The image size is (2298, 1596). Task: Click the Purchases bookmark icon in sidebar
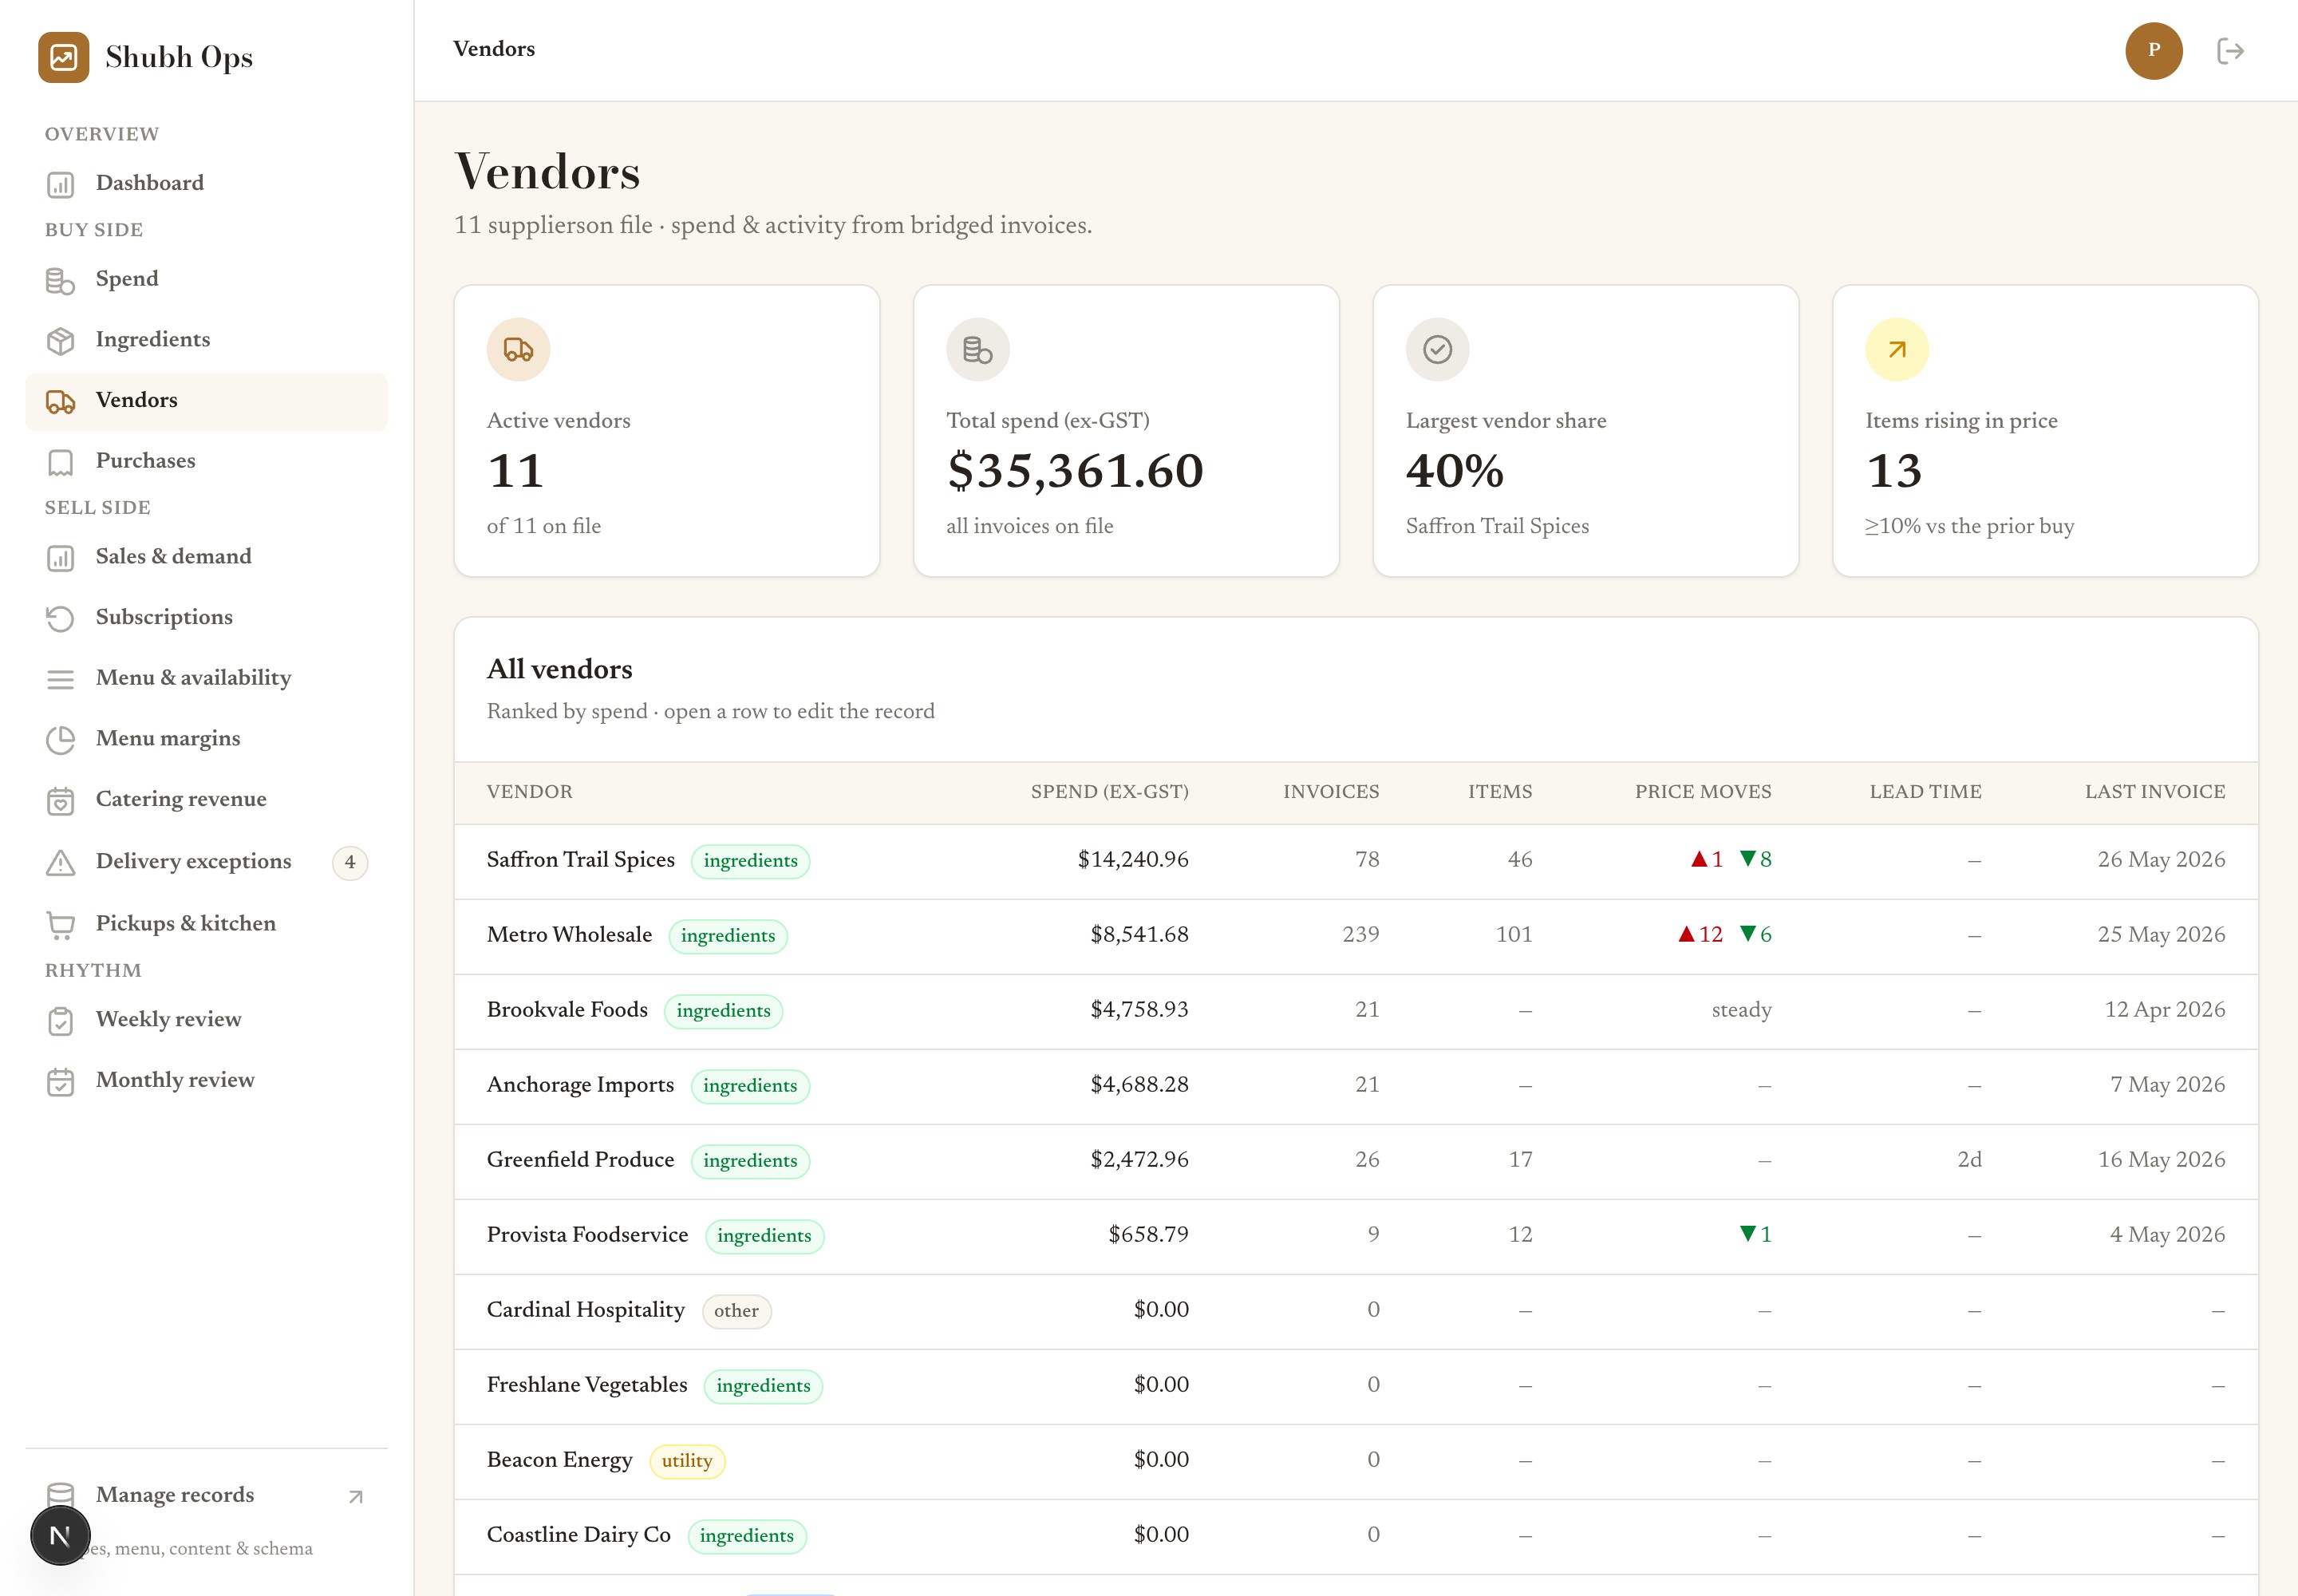61,462
